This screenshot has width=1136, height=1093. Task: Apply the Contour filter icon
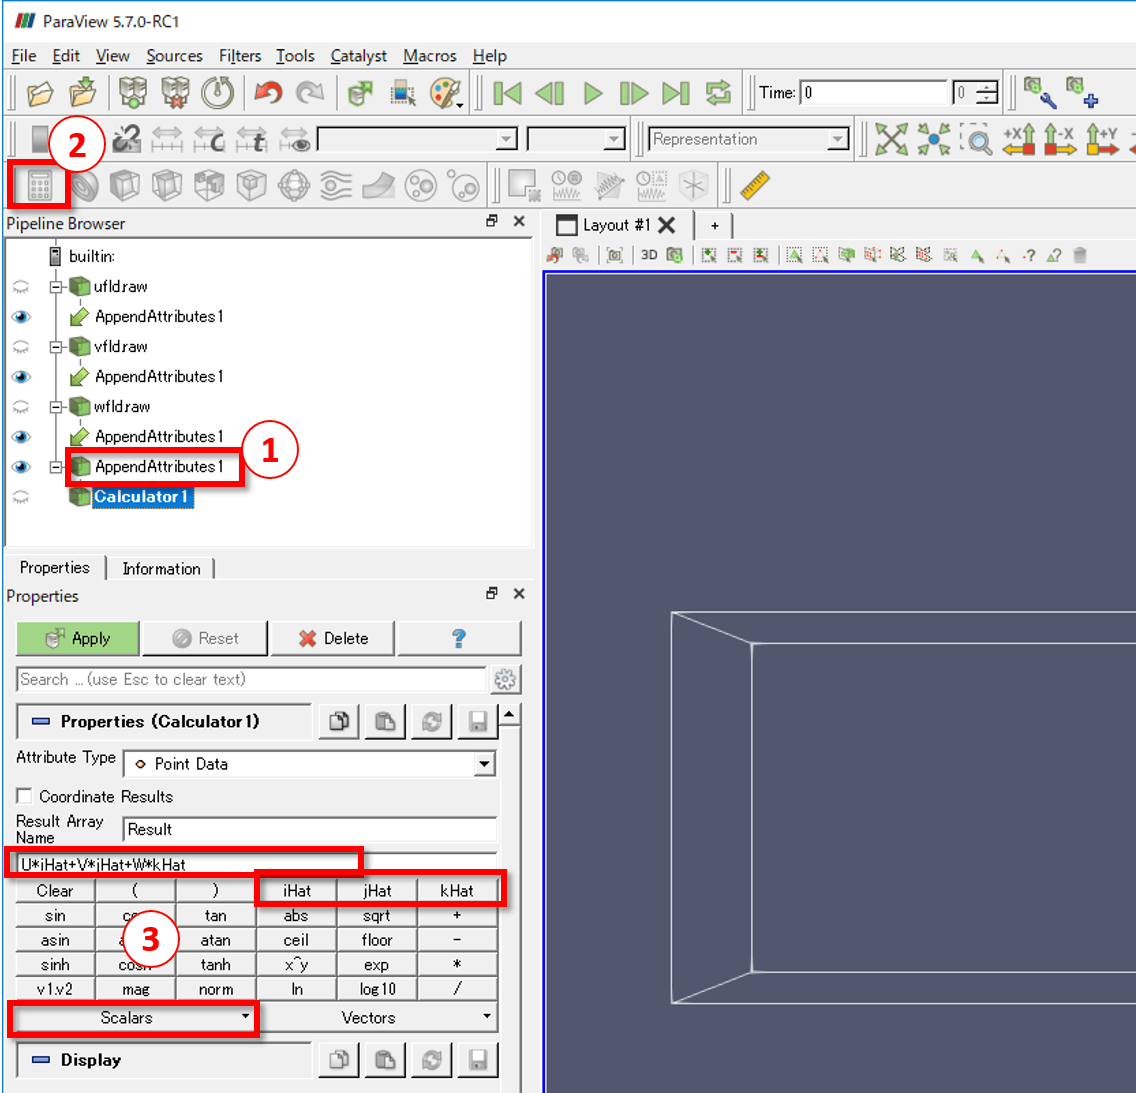pyautogui.click(x=84, y=186)
